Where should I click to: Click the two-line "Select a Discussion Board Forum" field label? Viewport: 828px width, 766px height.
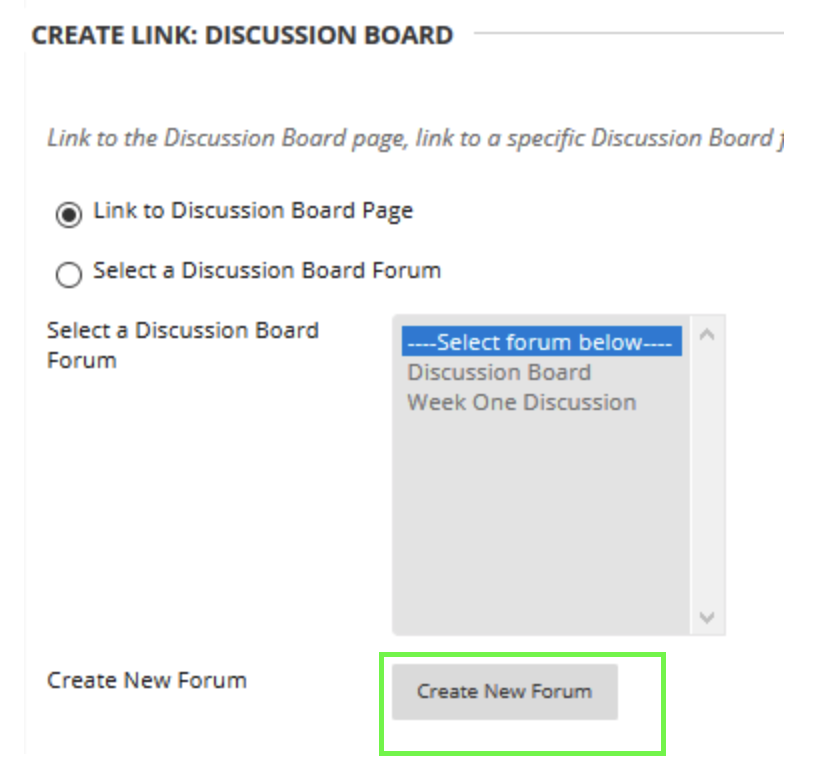182,345
